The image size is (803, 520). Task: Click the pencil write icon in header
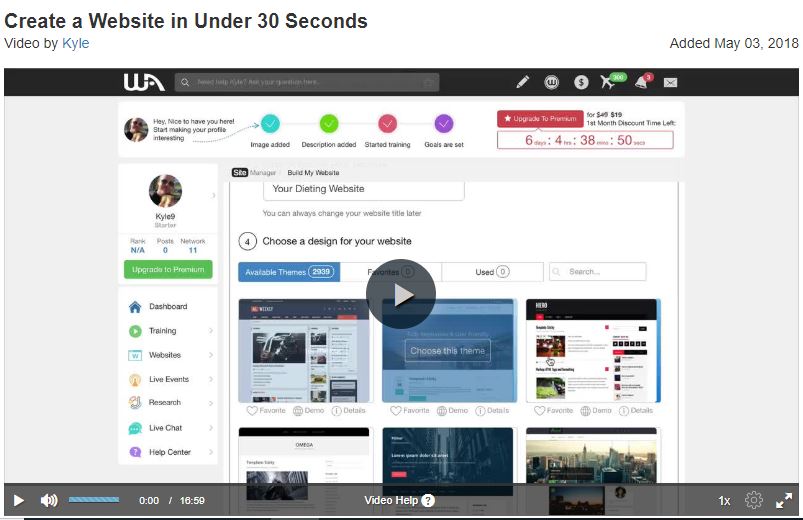pyautogui.click(x=522, y=82)
